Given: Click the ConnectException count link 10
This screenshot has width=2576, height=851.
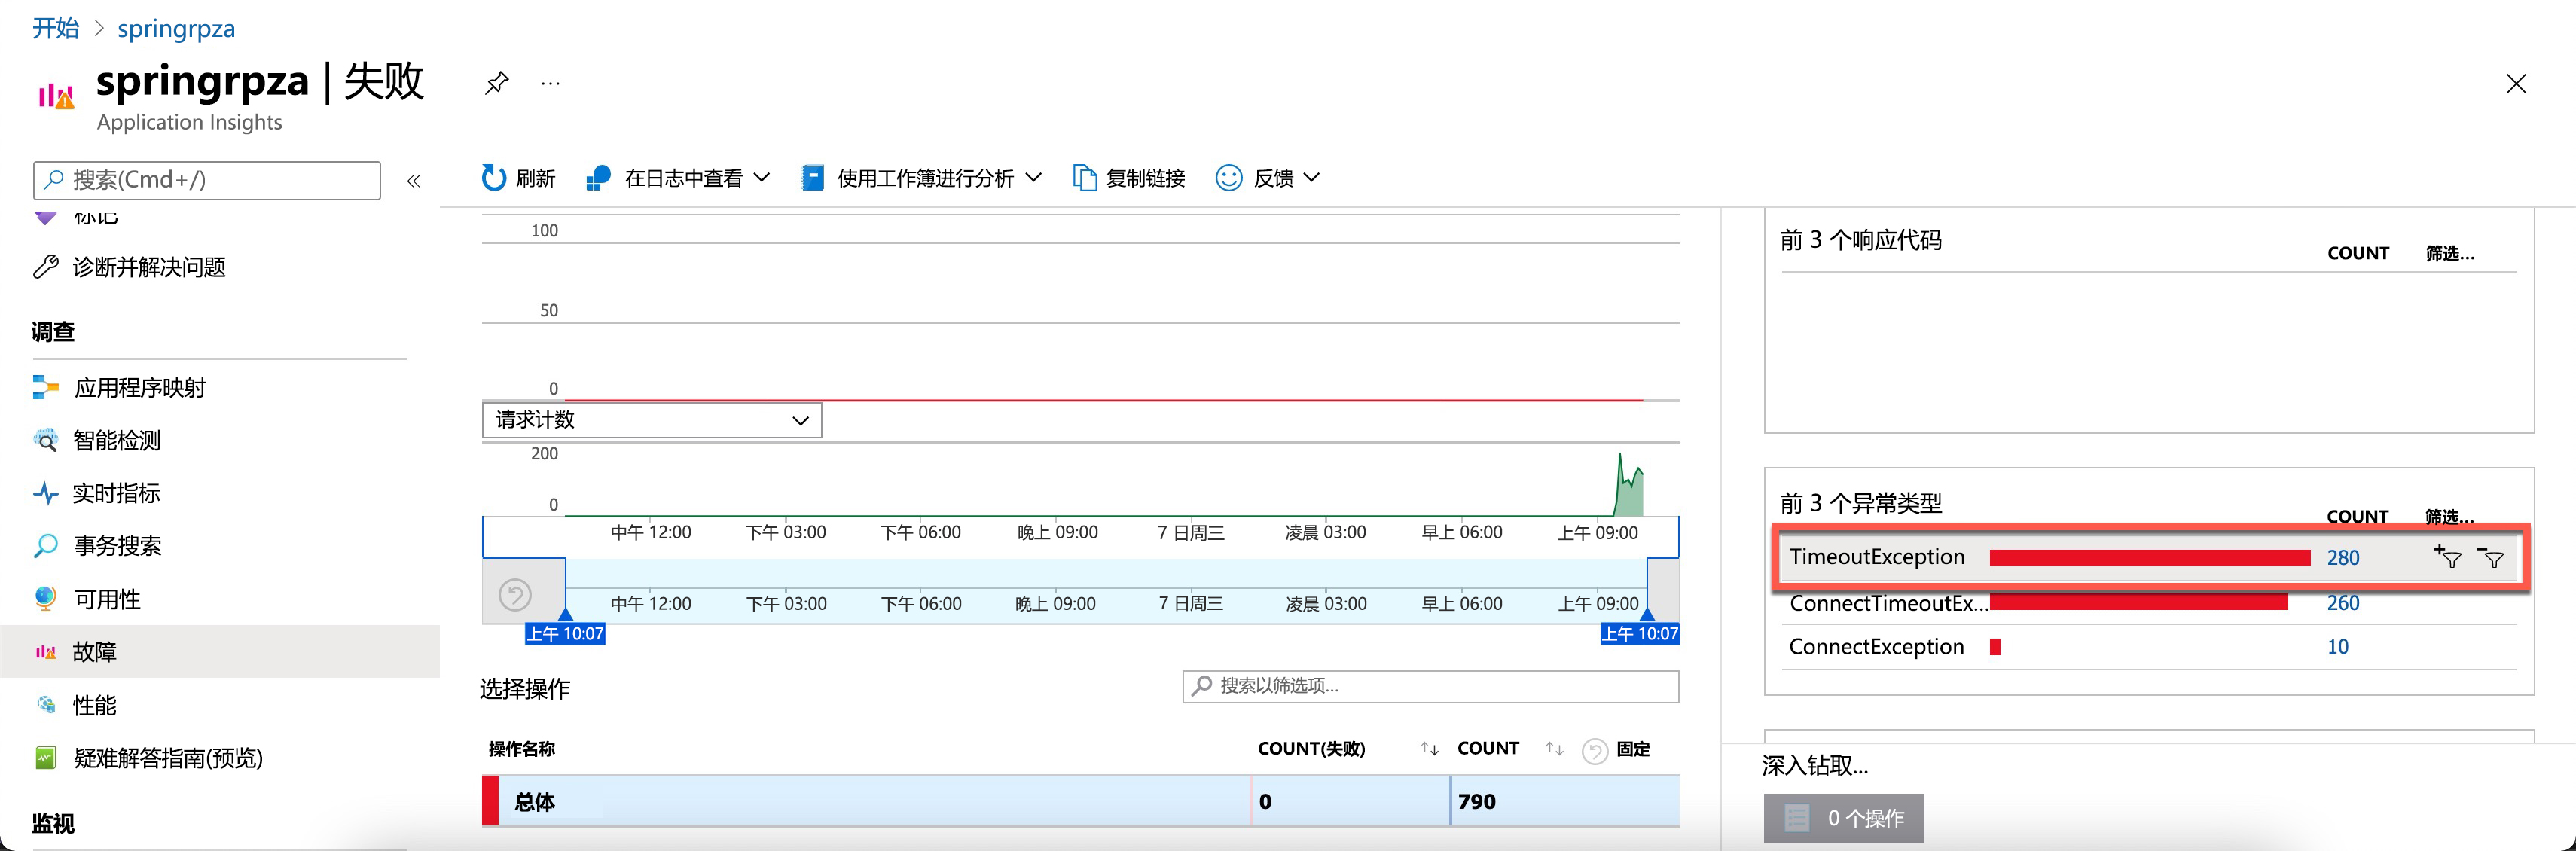Looking at the screenshot, I should [x=2337, y=647].
